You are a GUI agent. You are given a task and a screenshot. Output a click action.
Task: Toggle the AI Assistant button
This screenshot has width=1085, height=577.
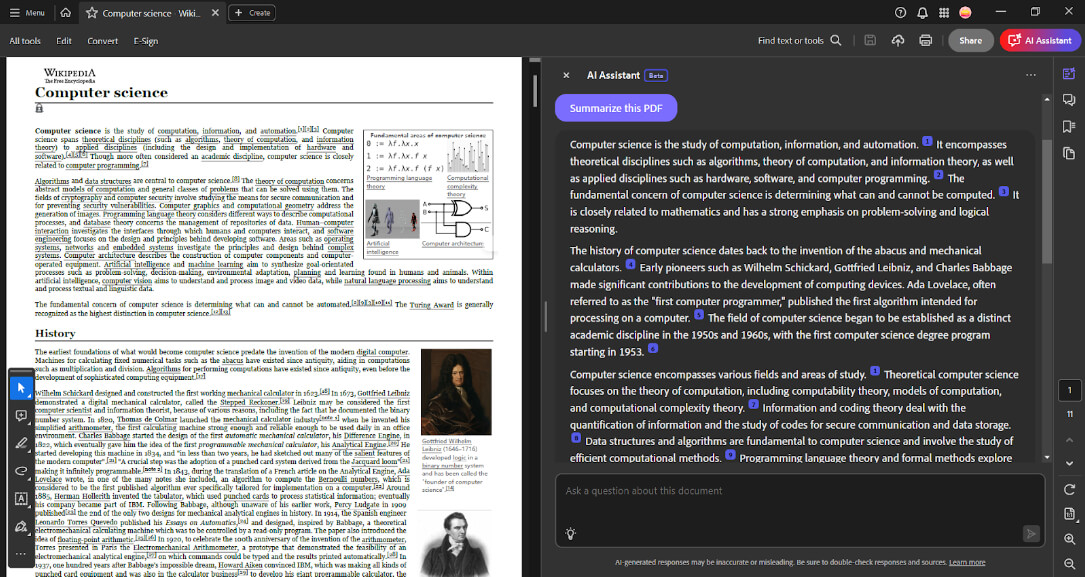(1040, 41)
